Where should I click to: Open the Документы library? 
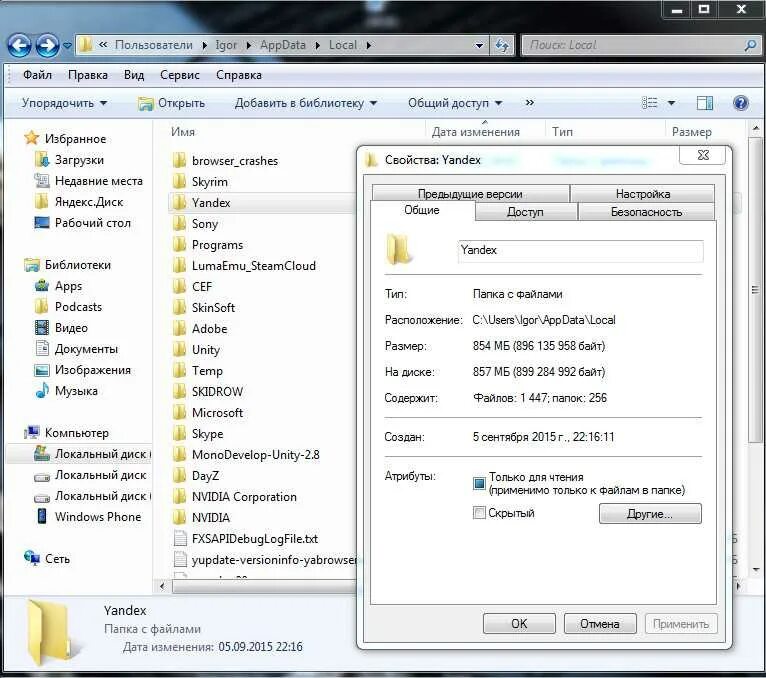click(86, 349)
